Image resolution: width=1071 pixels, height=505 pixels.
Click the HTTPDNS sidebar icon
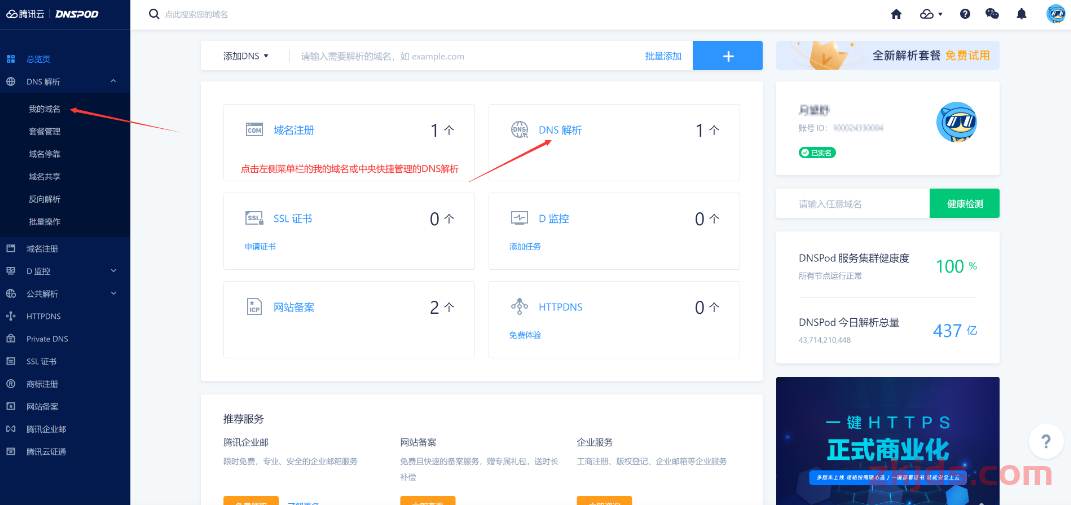click(x=10, y=316)
